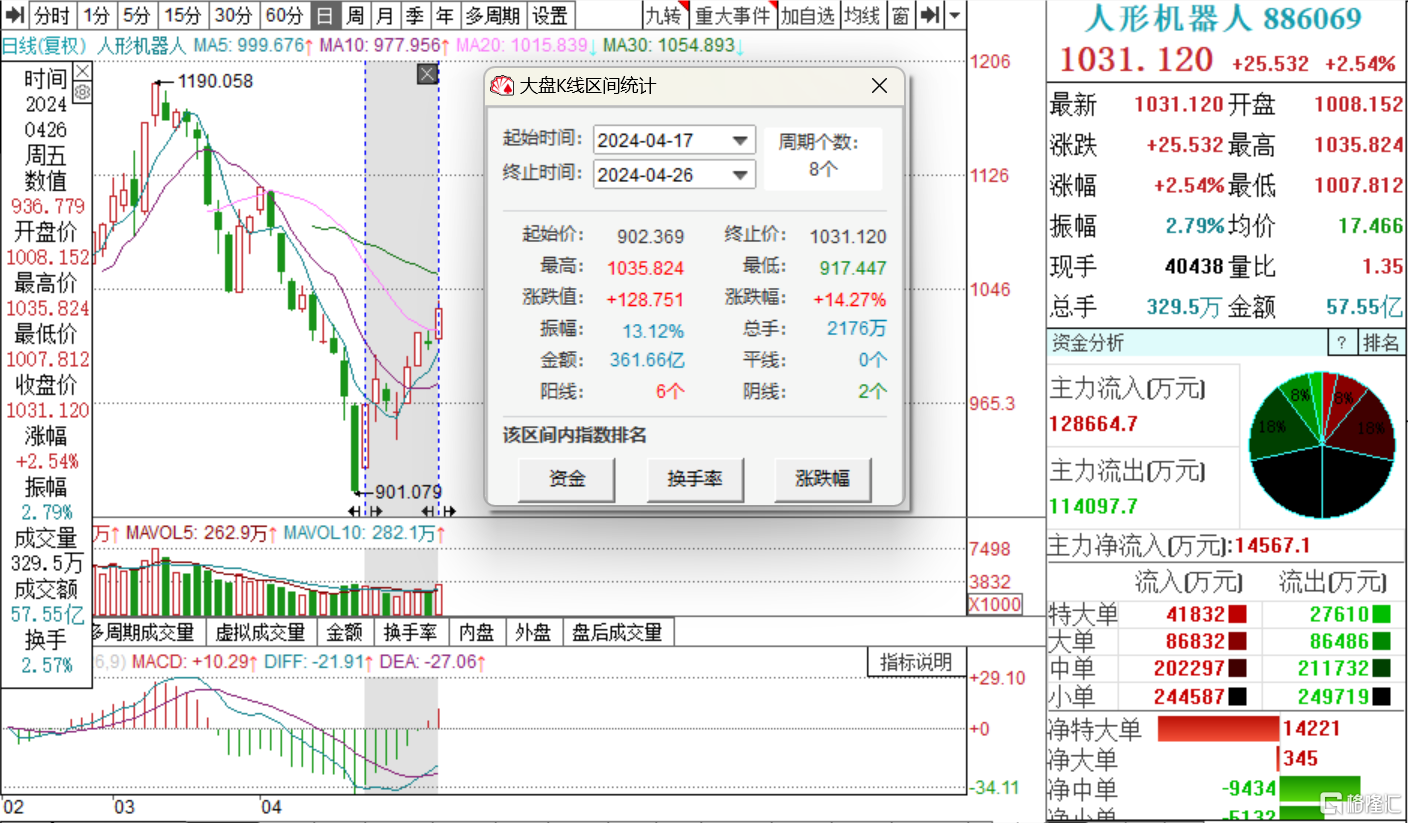Select the 1分 period
The width and height of the screenshot is (1408, 823).
point(97,15)
